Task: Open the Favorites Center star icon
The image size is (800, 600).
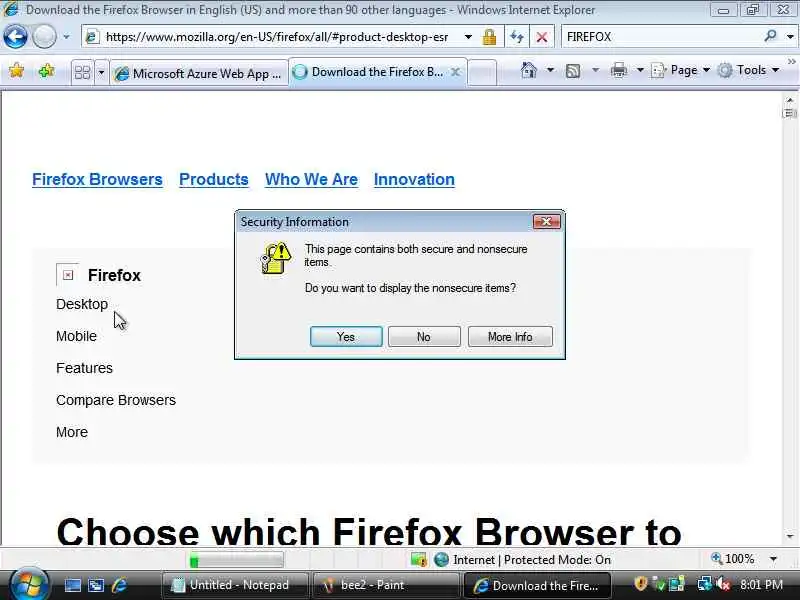Action: click(x=16, y=70)
